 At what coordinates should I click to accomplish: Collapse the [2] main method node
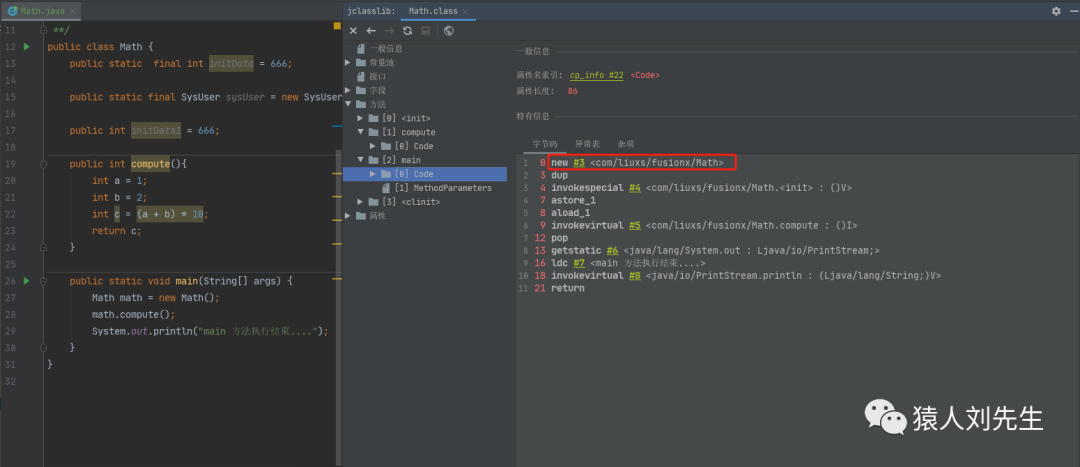pyautogui.click(x=360, y=160)
